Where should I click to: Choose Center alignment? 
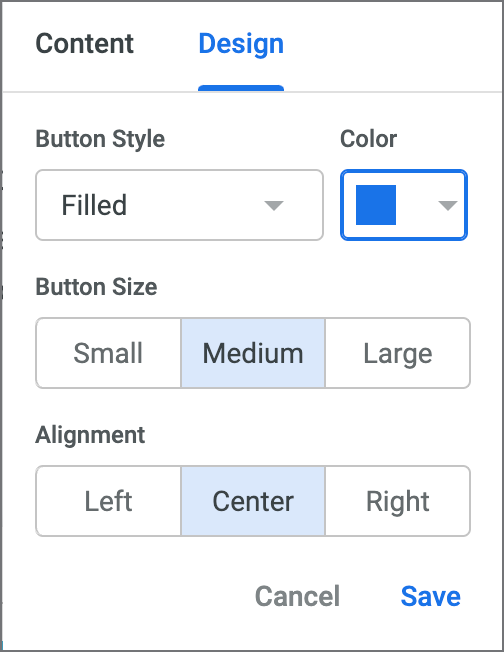tap(253, 501)
